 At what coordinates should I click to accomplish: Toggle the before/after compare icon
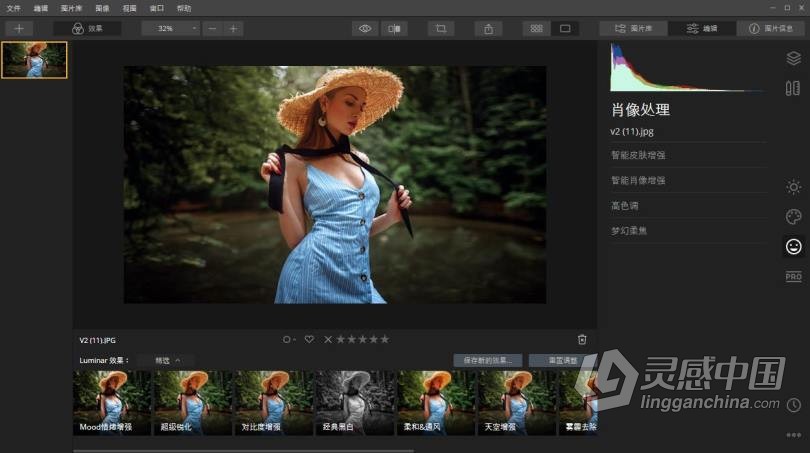[x=394, y=28]
